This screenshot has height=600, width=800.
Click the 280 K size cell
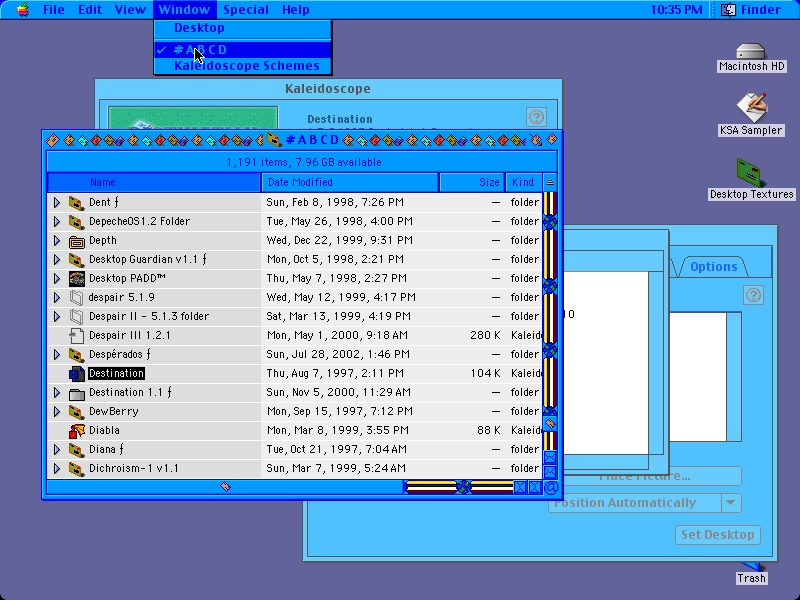(485, 336)
